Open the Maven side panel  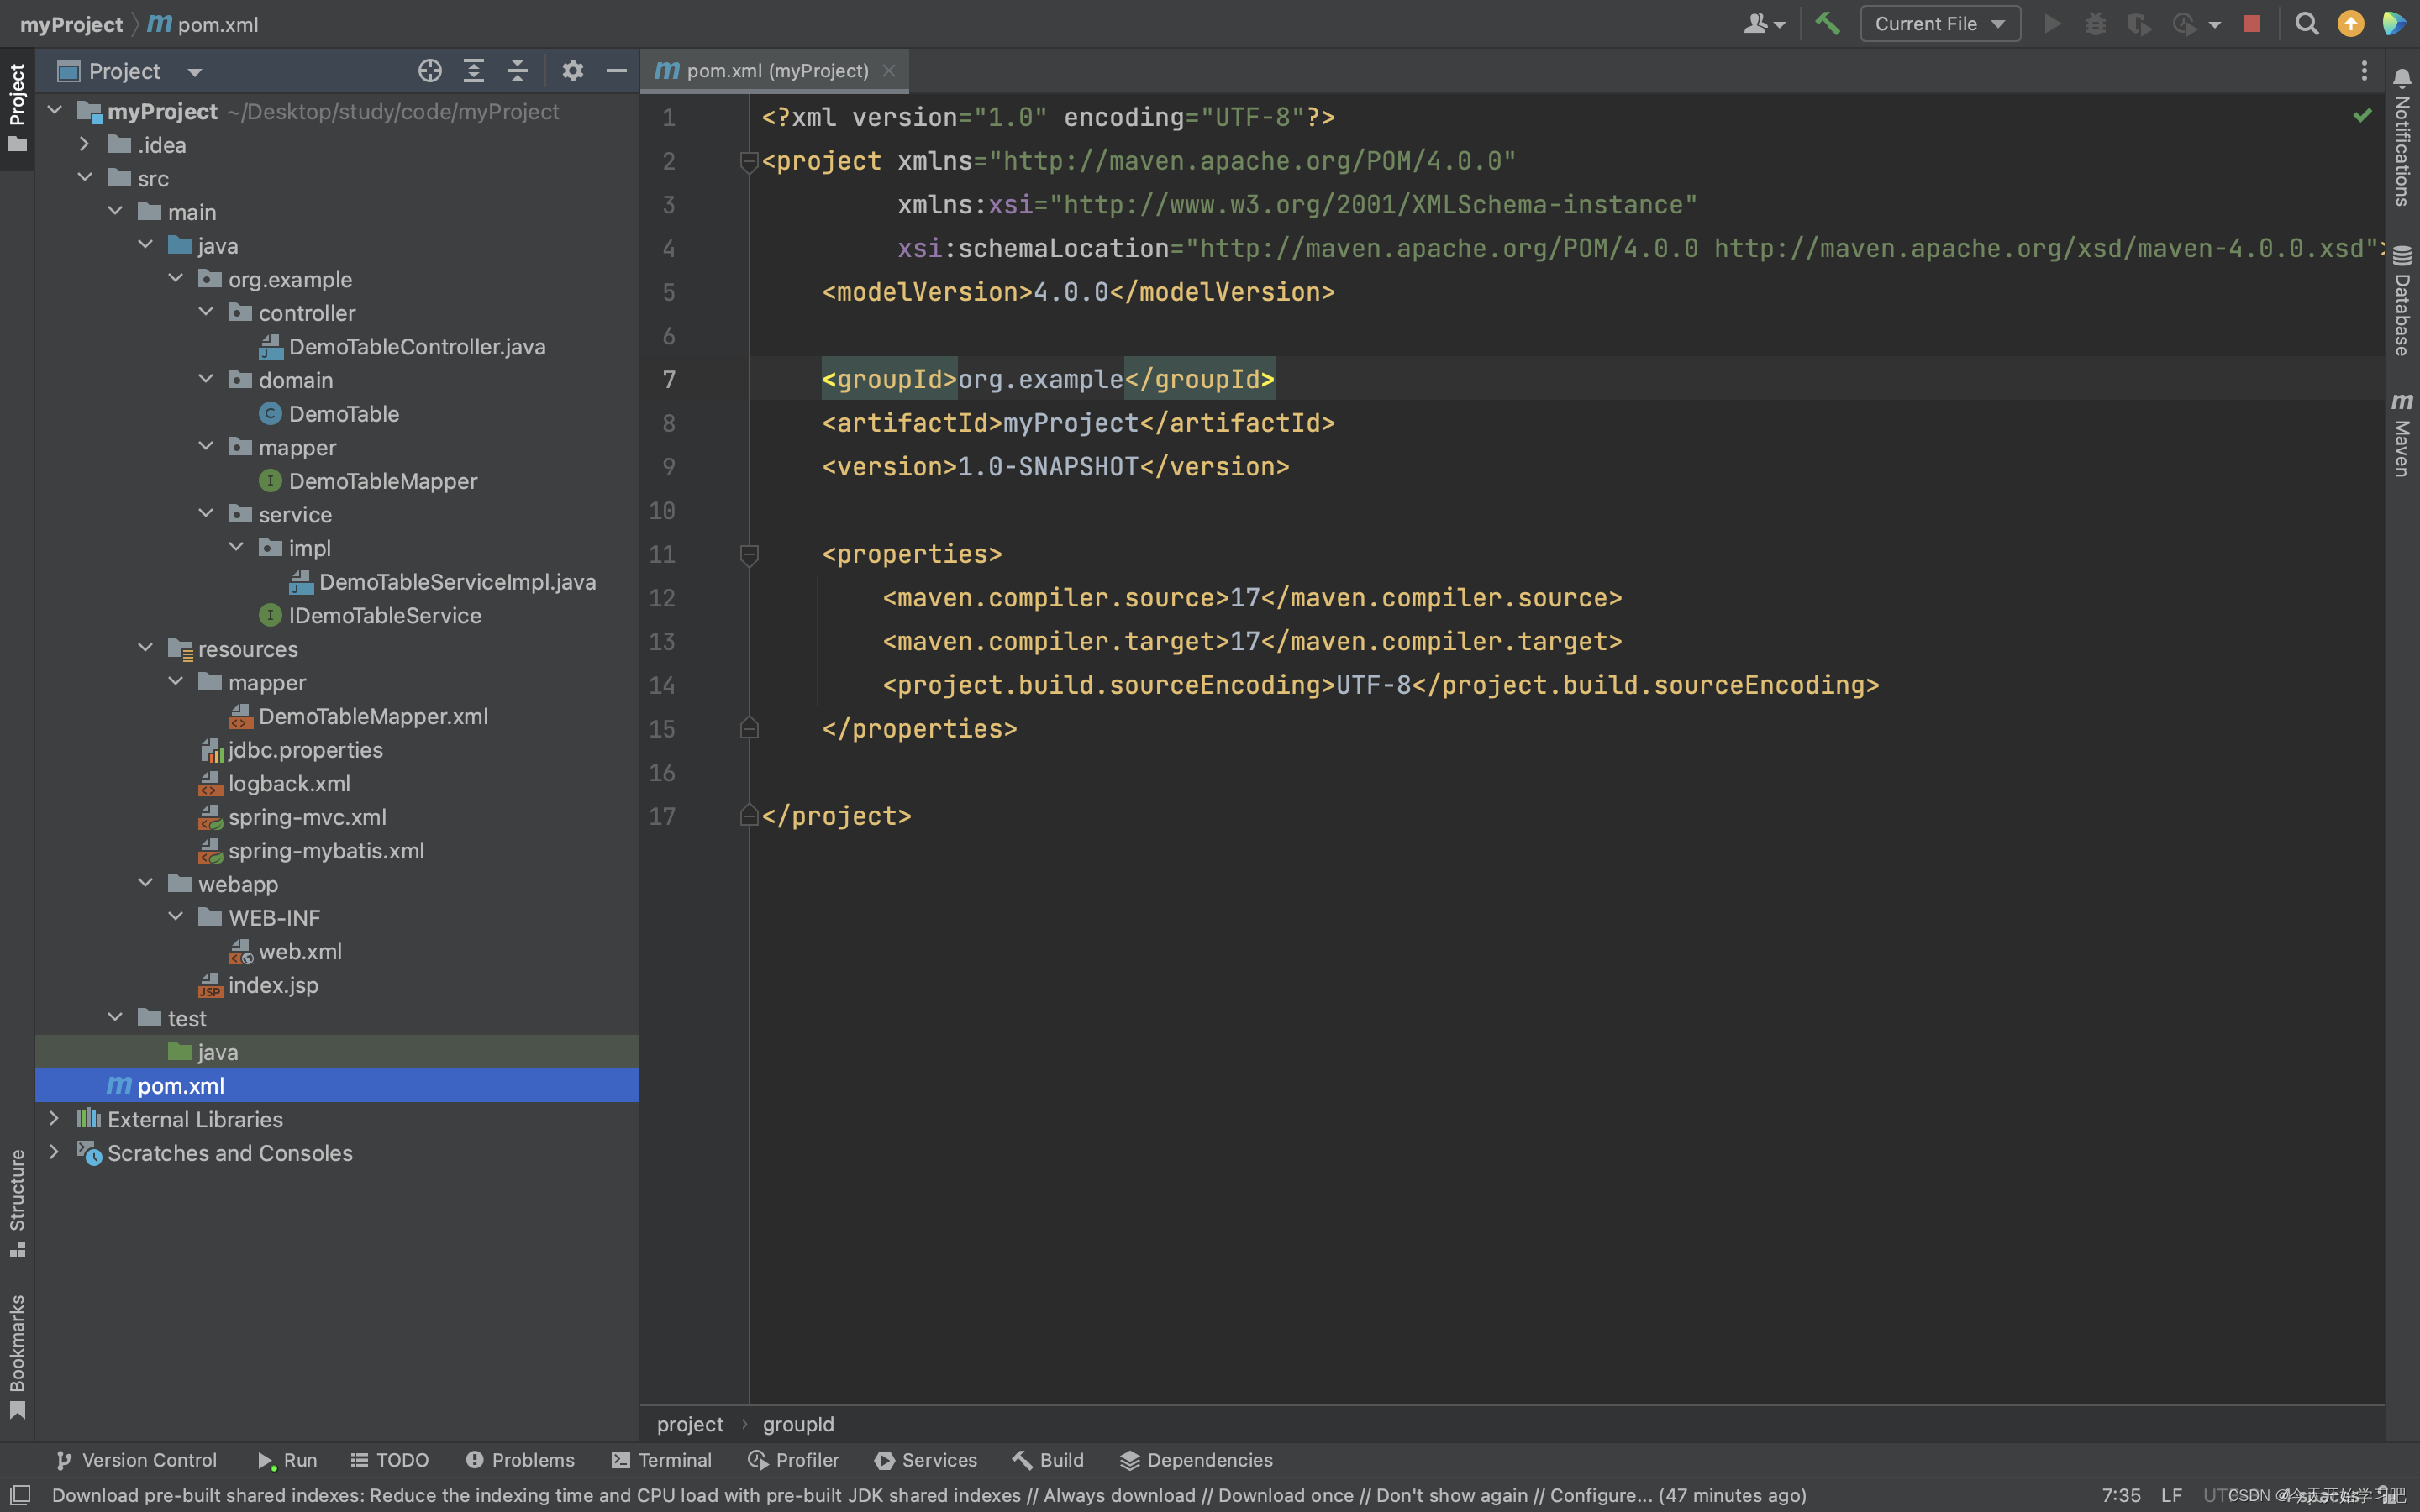[x=2401, y=435]
